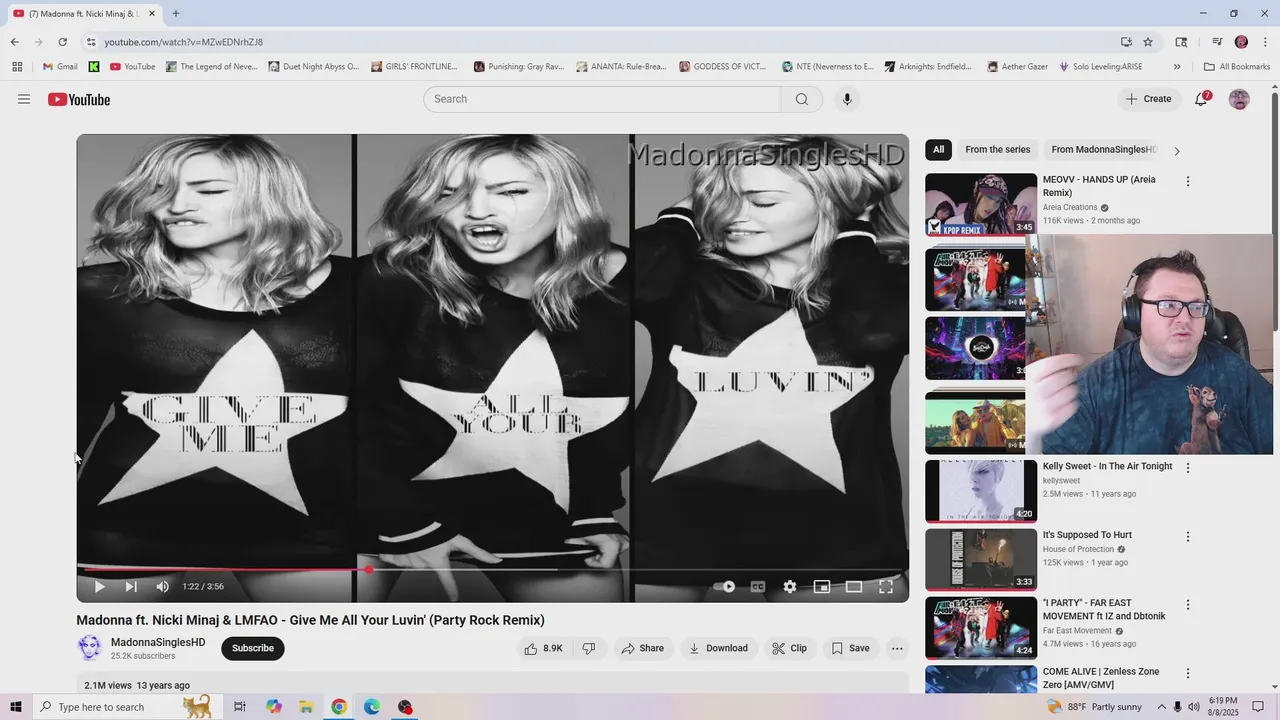Open player settings gear
The height and width of the screenshot is (720, 1280).
(x=790, y=587)
